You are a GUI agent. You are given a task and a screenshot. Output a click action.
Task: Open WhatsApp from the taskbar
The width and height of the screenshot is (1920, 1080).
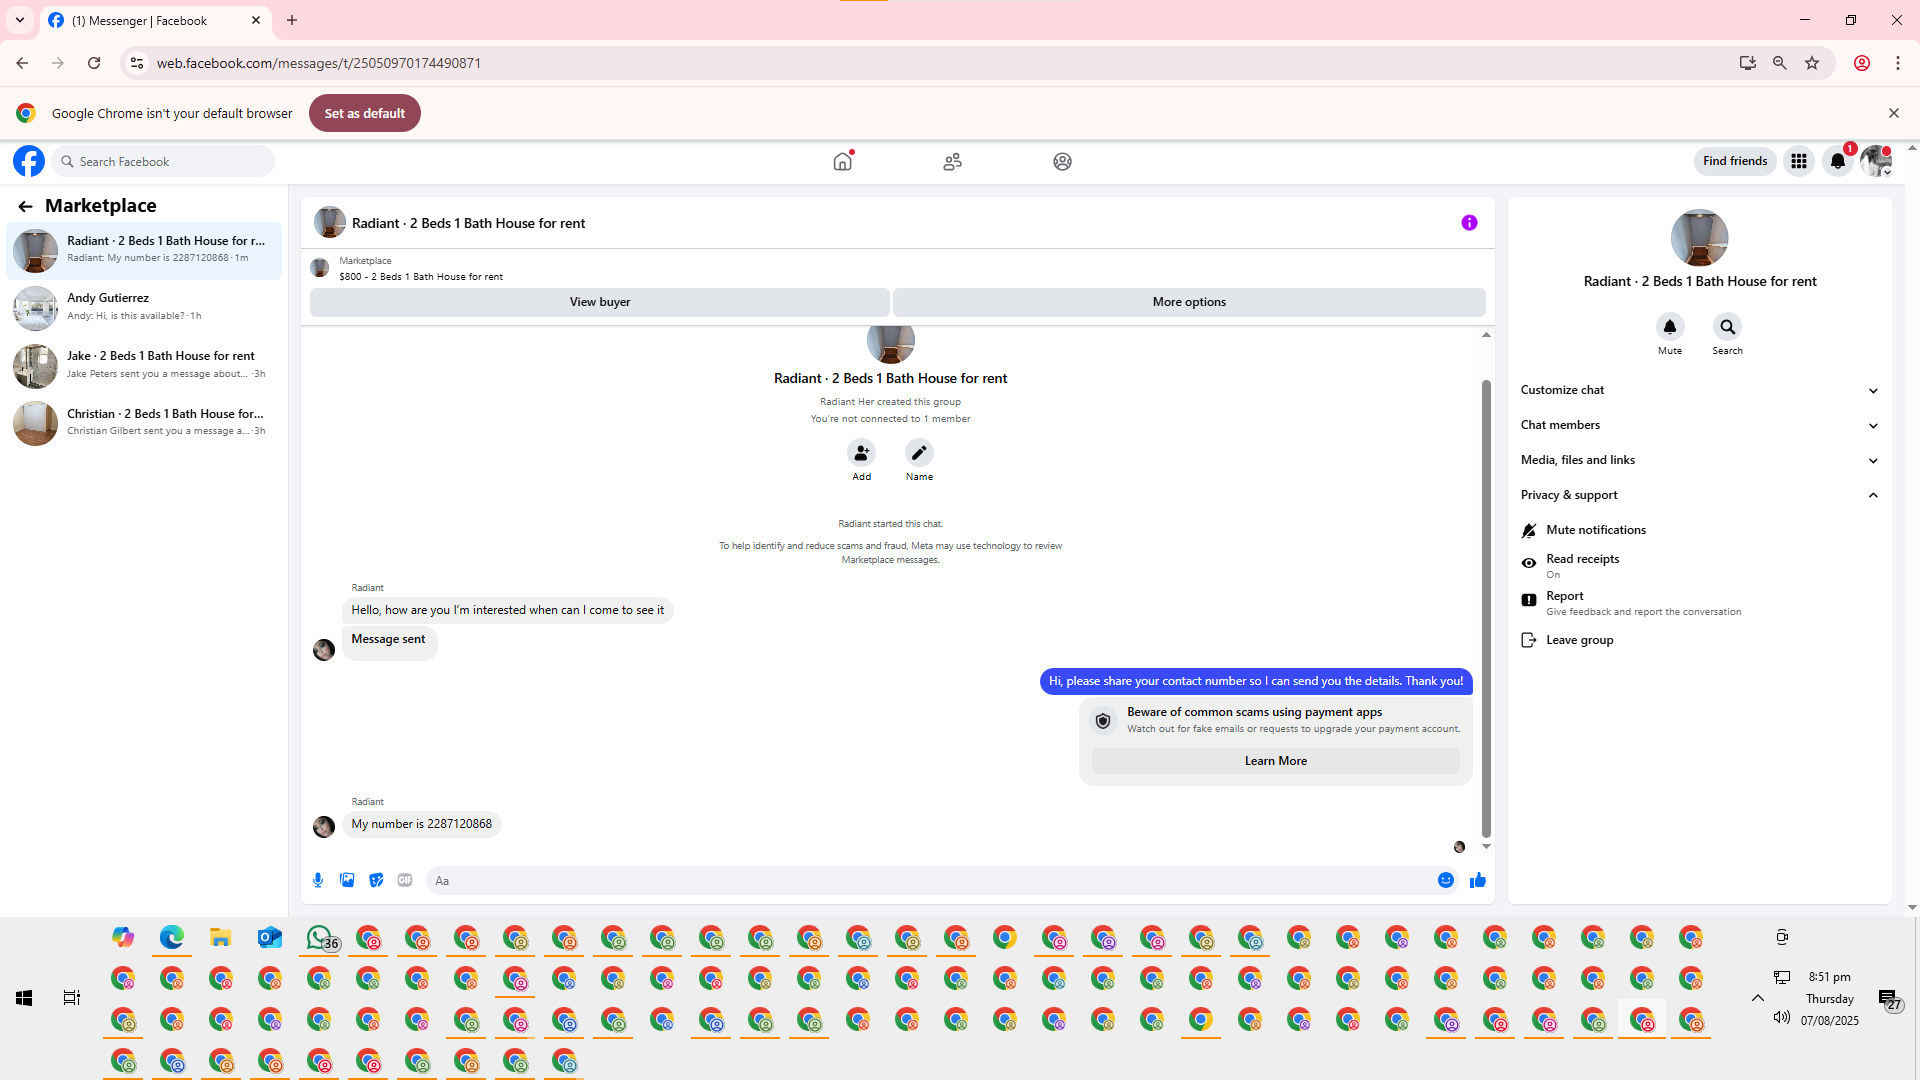pyautogui.click(x=320, y=938)
